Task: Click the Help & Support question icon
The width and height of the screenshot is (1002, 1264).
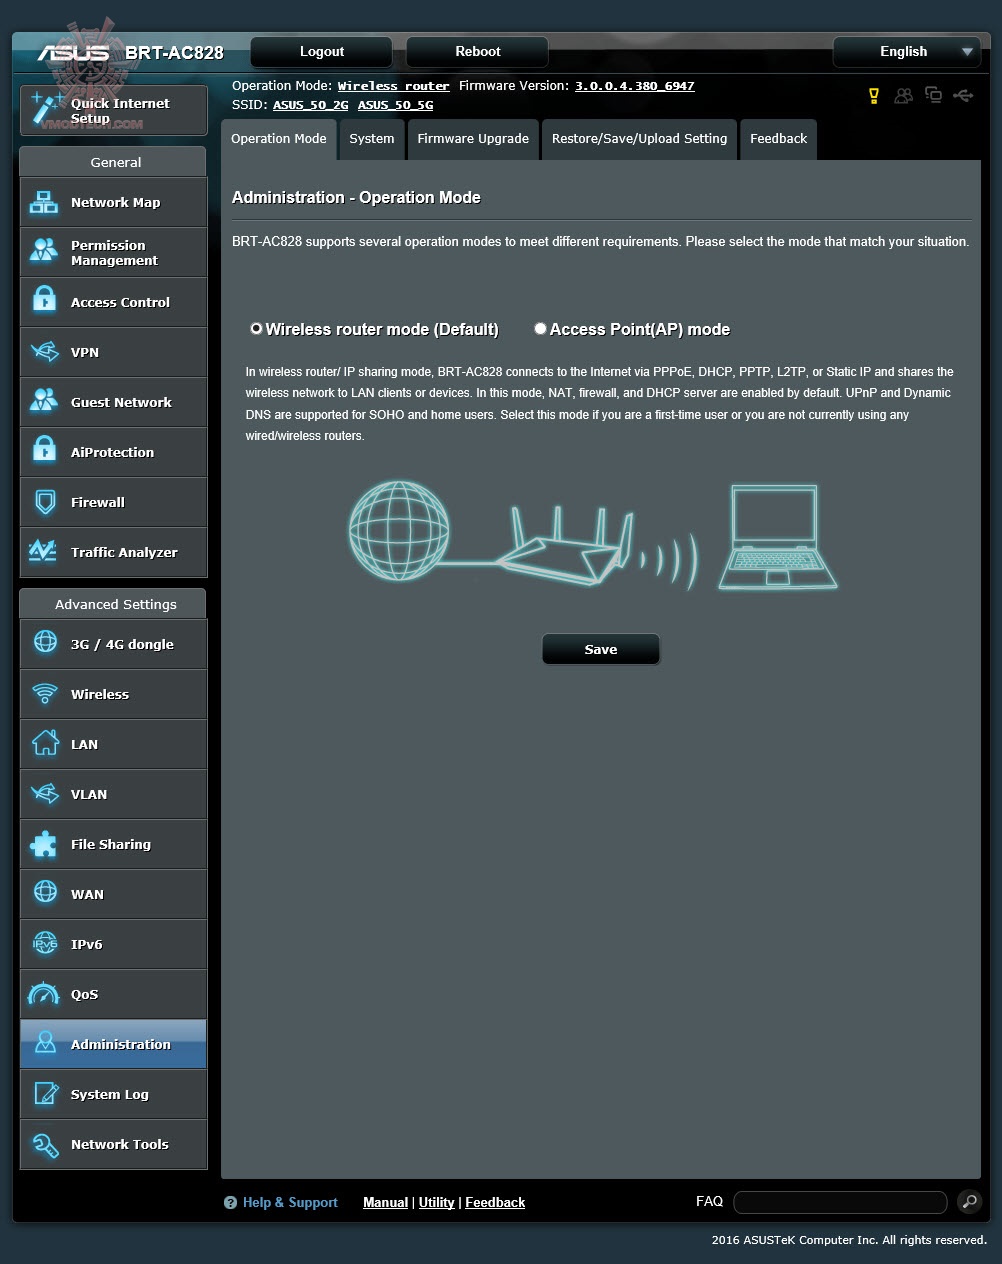Action: point(230,1203)
